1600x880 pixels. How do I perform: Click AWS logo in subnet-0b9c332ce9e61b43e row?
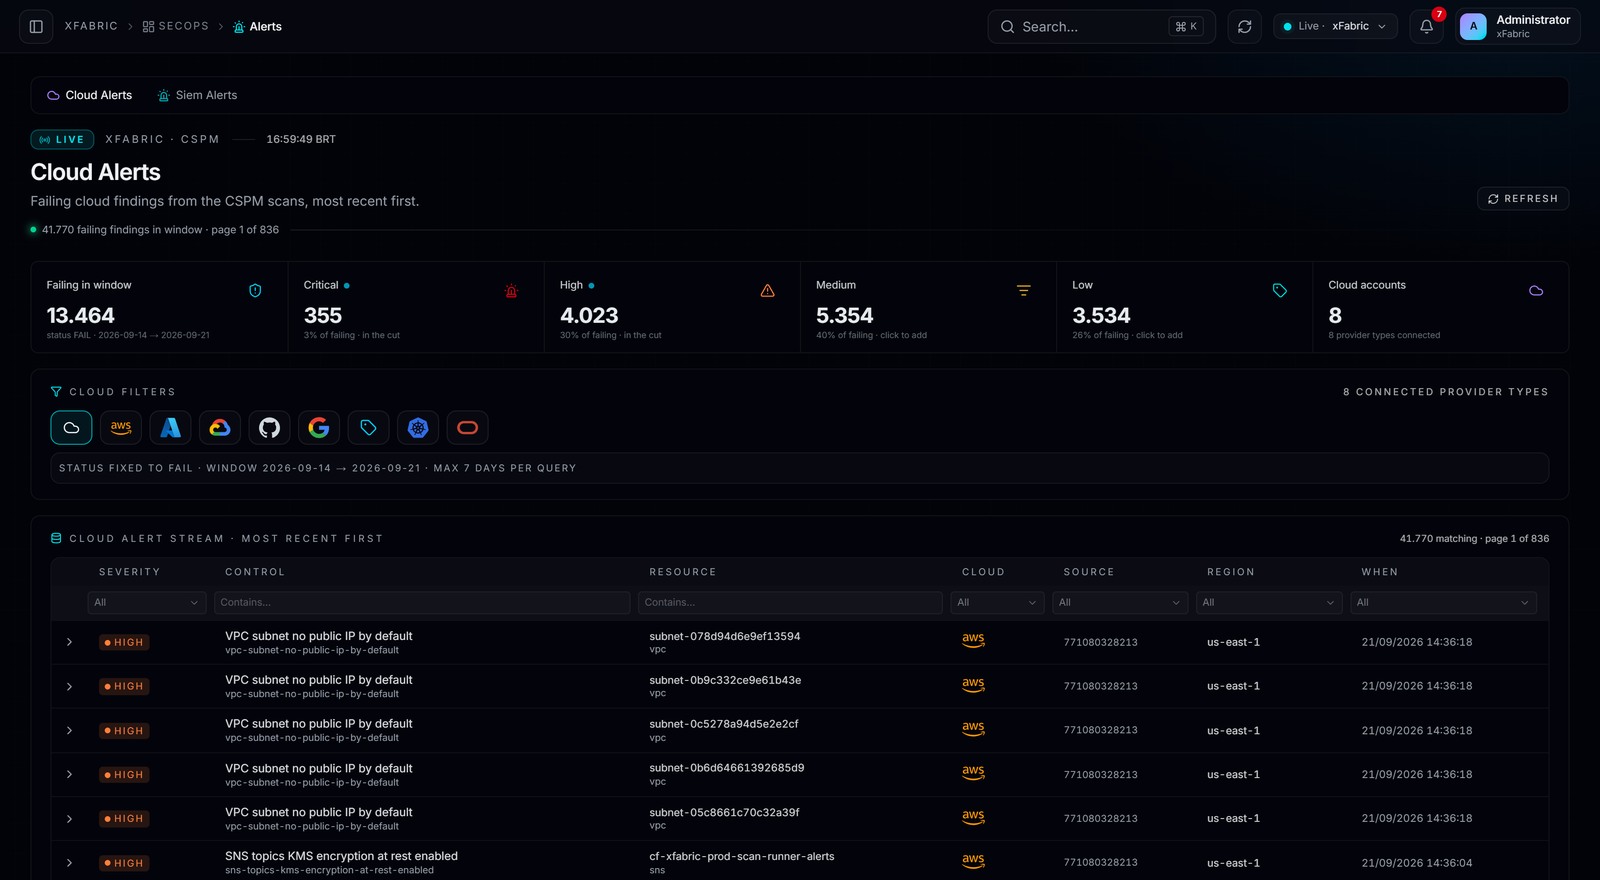[x=973, y=684]
